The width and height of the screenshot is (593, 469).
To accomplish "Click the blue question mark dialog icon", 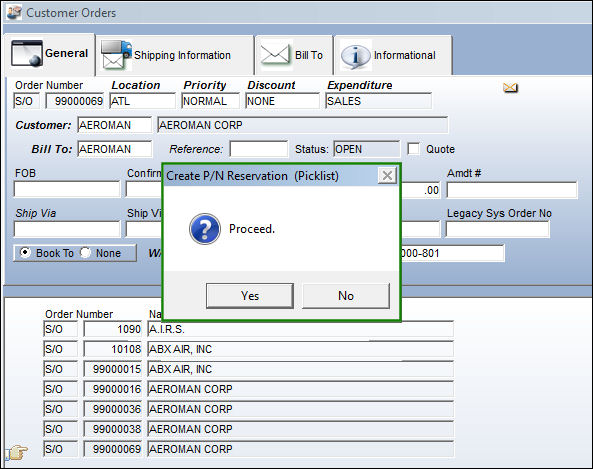I will click(x=205, y=229).
